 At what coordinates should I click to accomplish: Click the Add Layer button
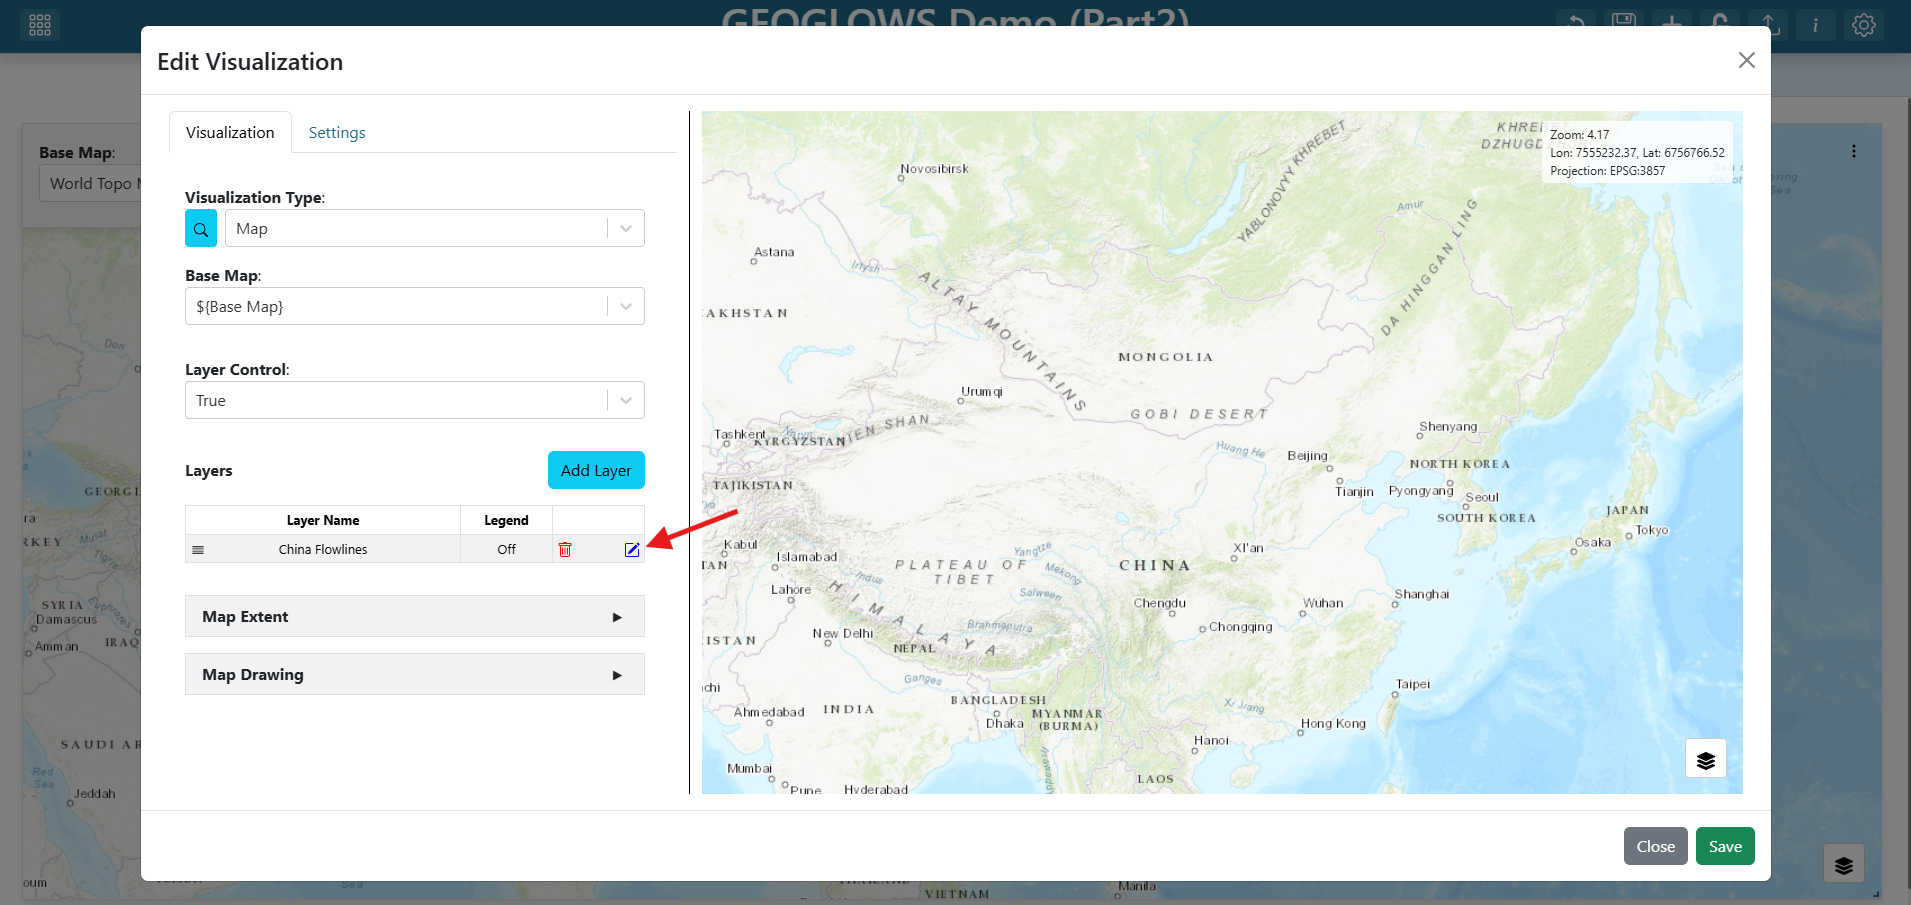tap(596, 470)
